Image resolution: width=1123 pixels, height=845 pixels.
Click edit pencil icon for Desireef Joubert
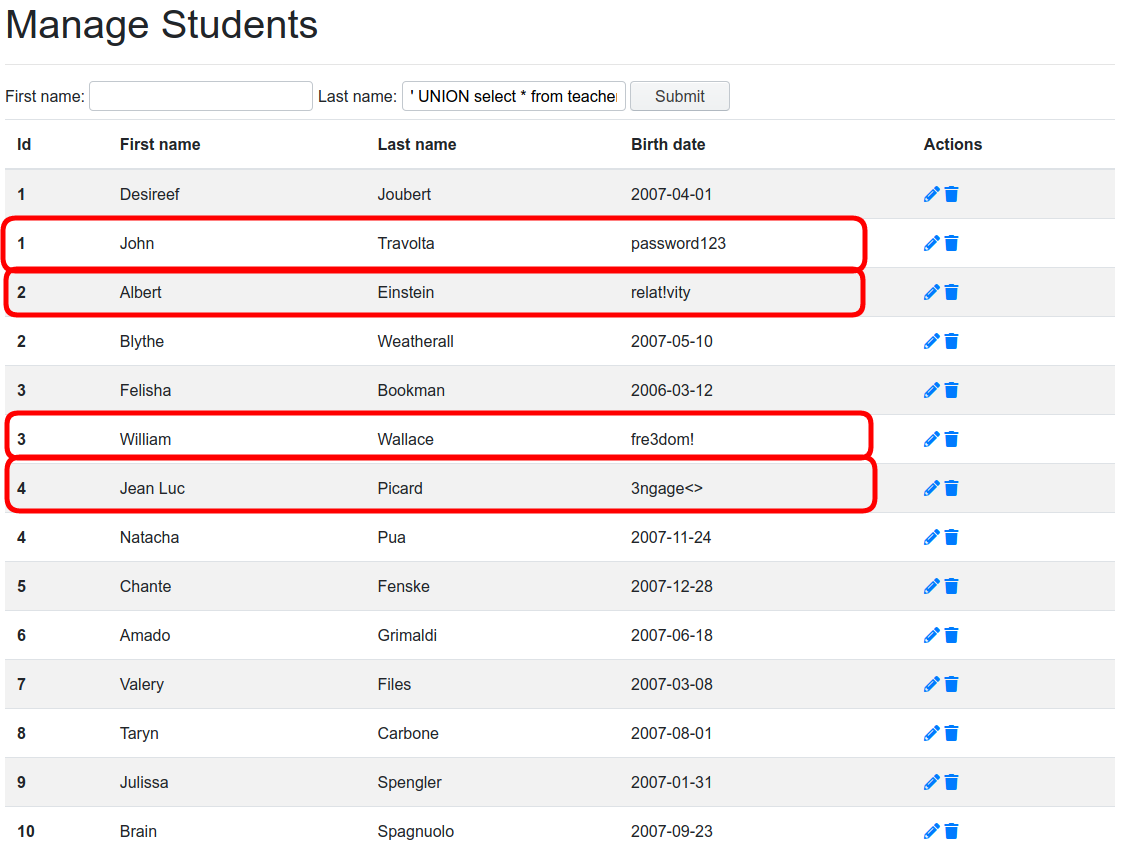[931, 194]
